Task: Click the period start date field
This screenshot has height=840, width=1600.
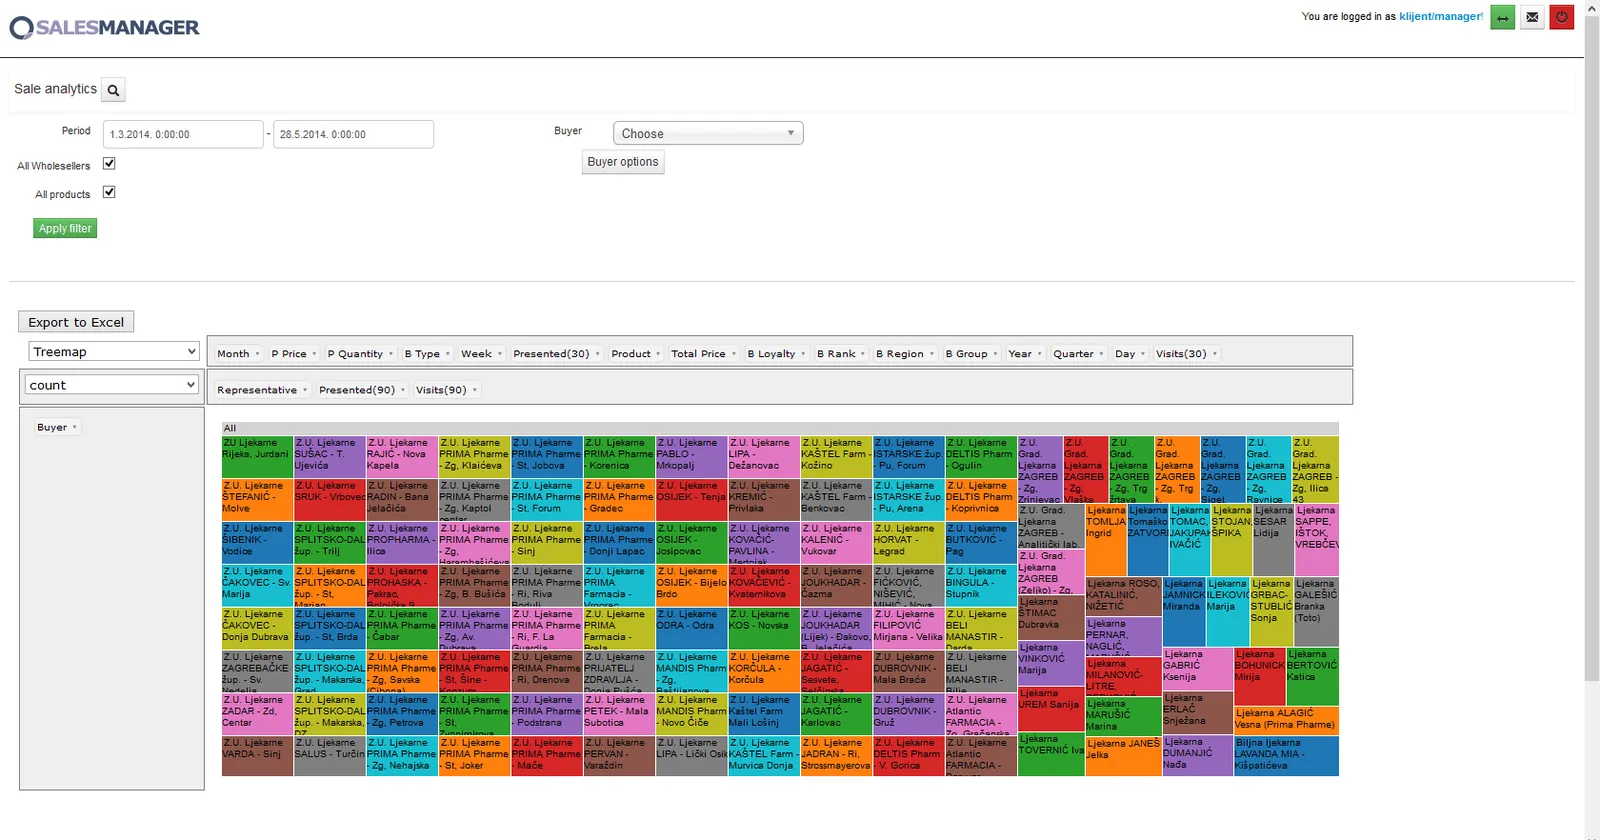Action: tap(183, 134)
